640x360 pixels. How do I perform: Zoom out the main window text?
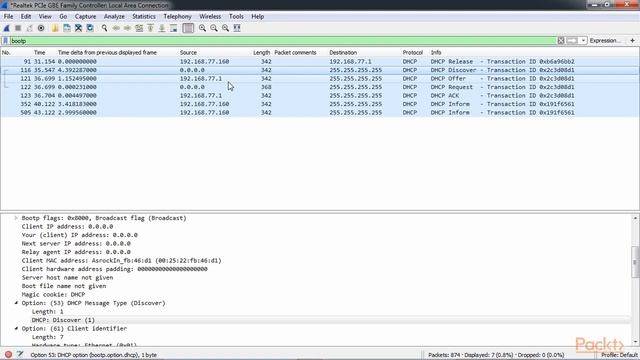click(x=214, y=28)
